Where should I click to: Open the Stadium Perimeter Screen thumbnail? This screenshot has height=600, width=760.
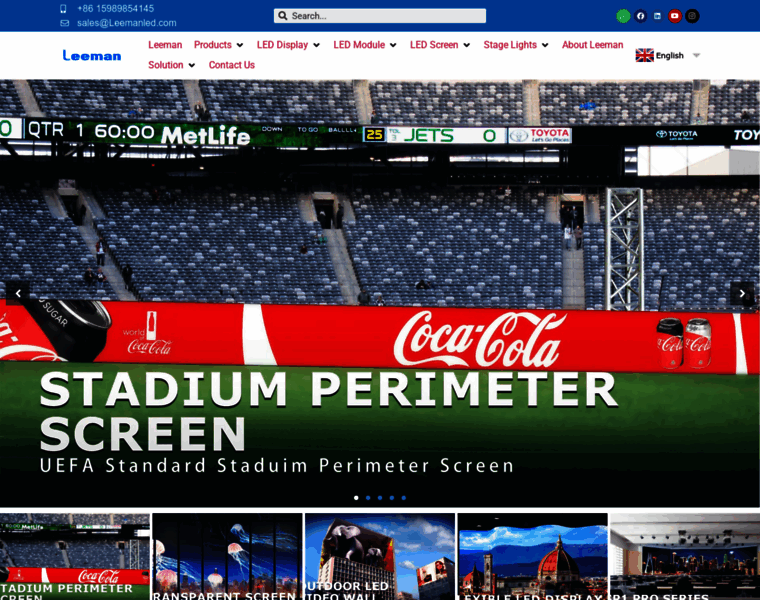(x=75, y=556)
